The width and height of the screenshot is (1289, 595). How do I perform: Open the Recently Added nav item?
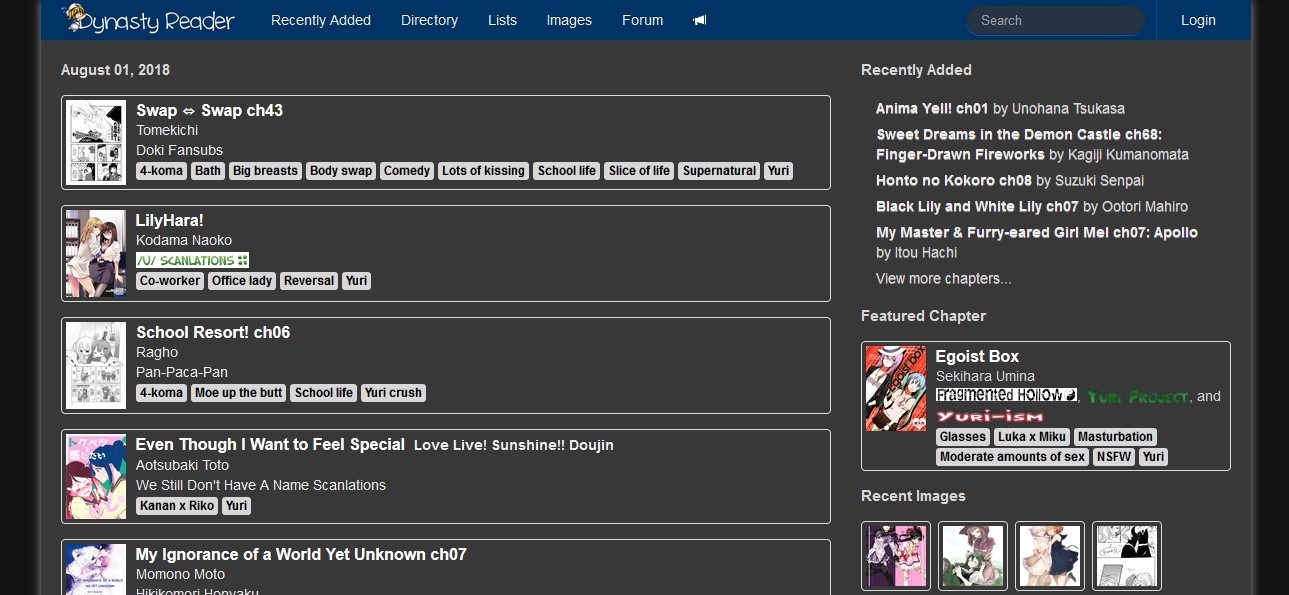point(321,20)
